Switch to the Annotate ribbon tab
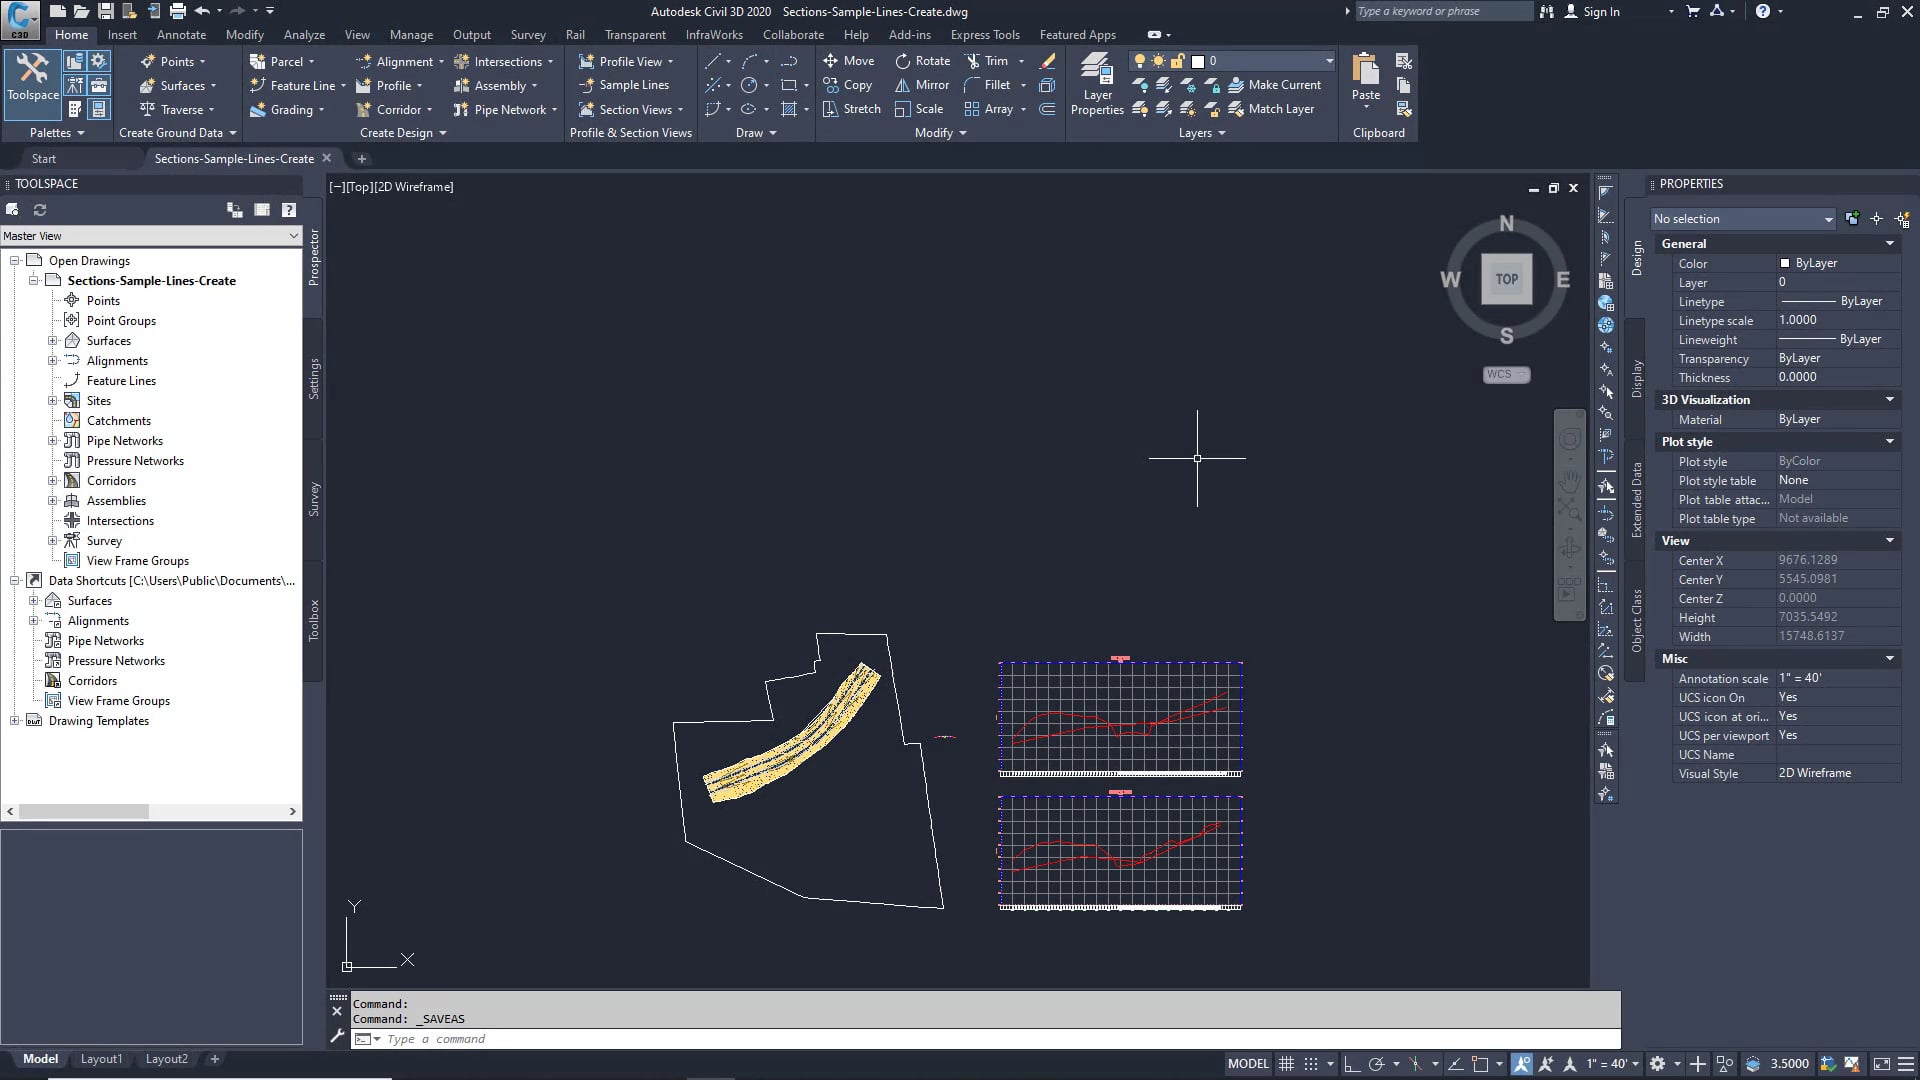The width and height of the screenshot is (1920, 1080). pos(181,34)
